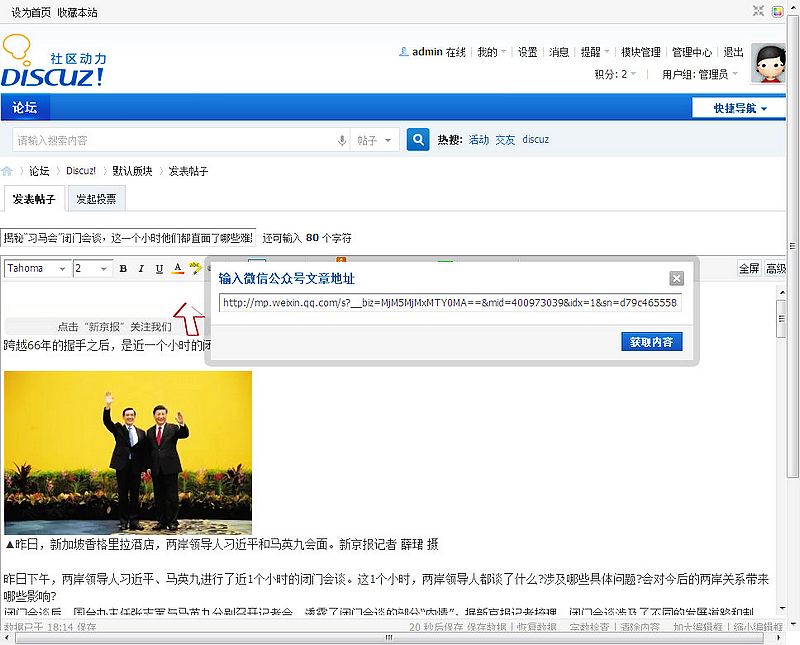Image resolution: width=800 pixels, height=645 pixels.
Task: Expand the 我的 dropdown menu
Action: point(491,52)
